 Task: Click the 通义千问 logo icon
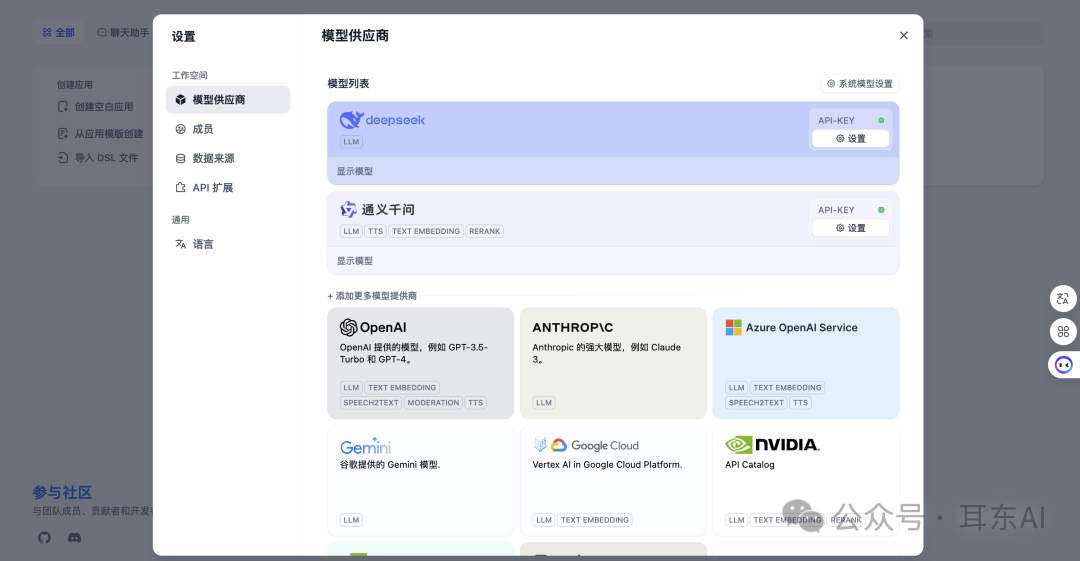[x=349, y=210]
